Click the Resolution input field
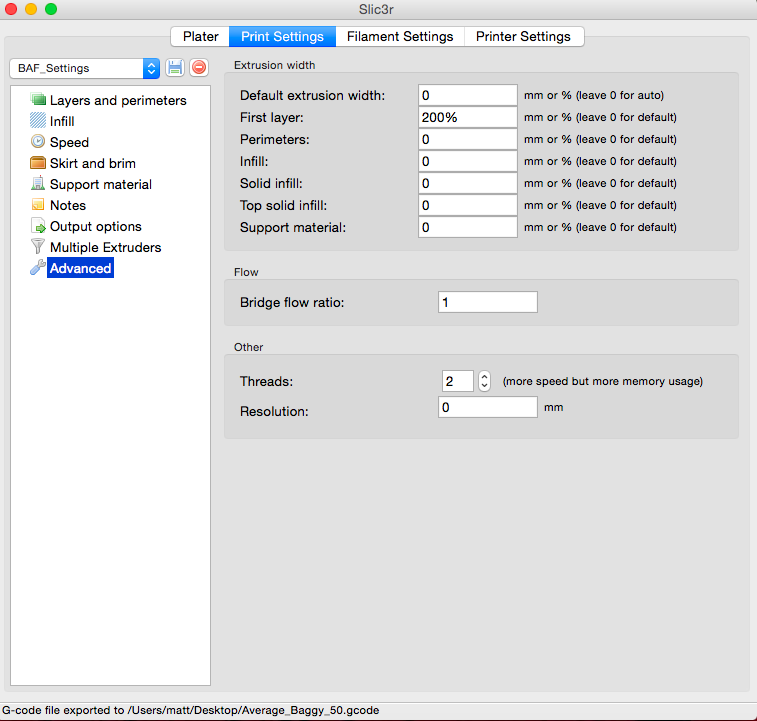 [487, 408]
